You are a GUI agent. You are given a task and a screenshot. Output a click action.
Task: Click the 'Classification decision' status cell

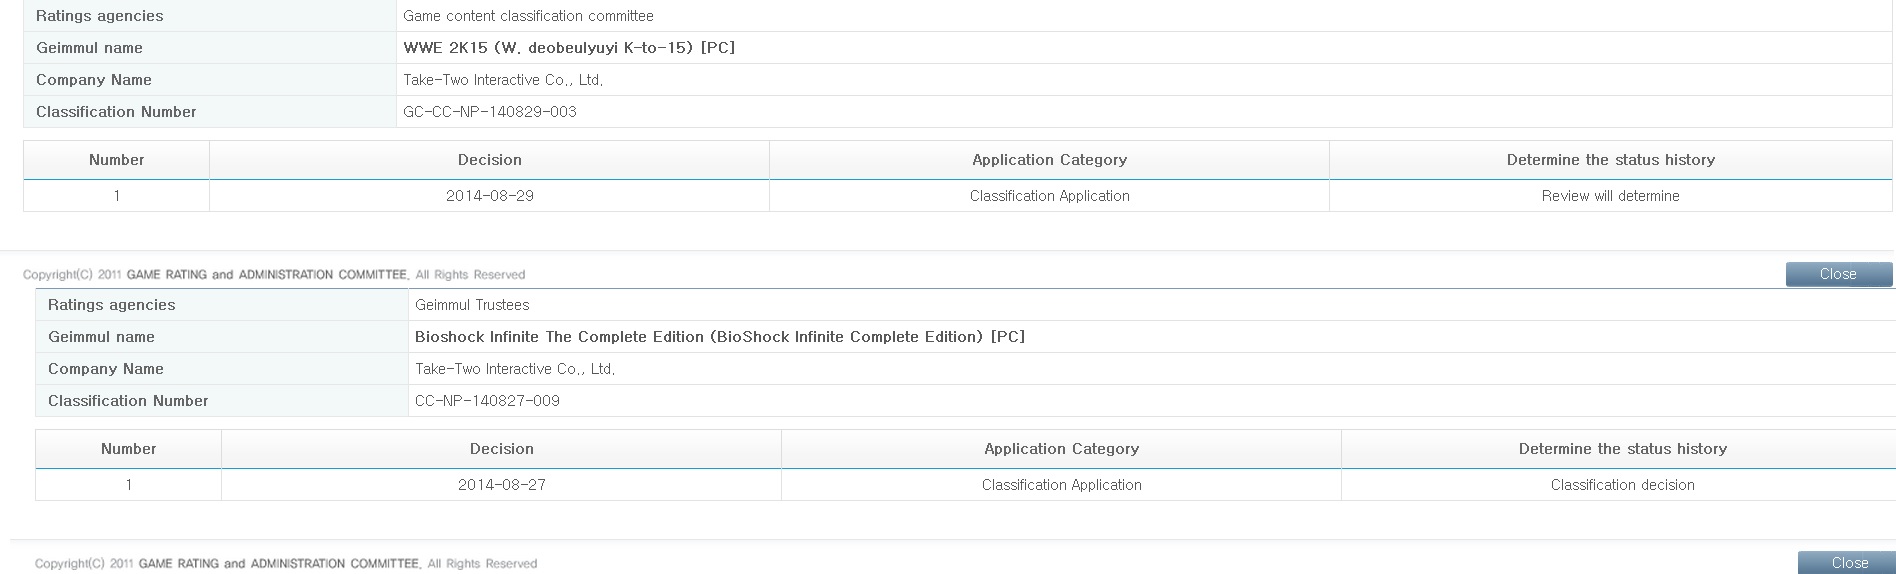coord(1622,485)
